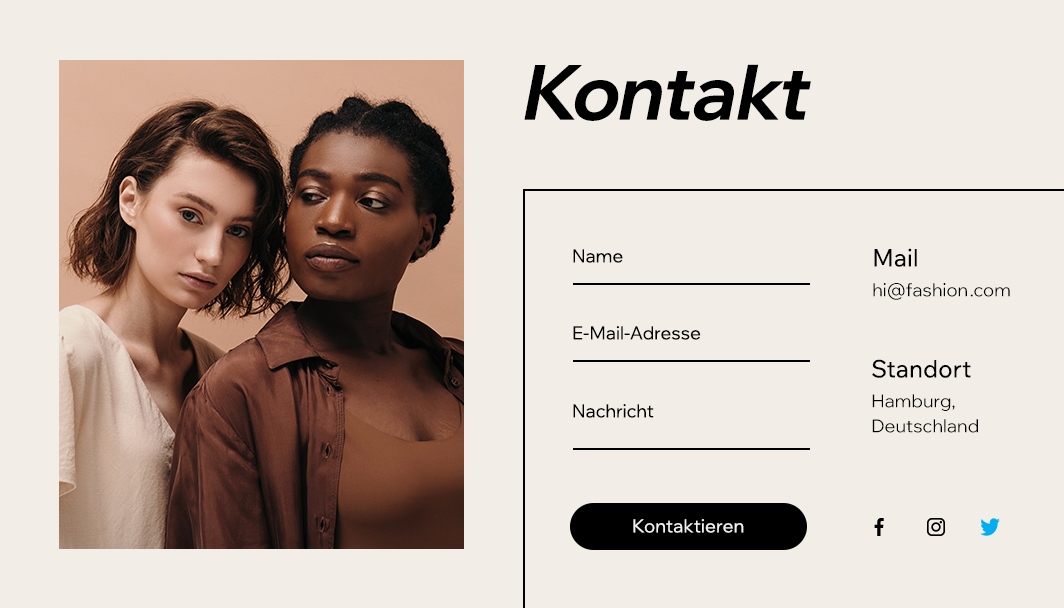The height and width of the screenshot is (608, 1064).
Task: Click the E-Mail-Adresse field label
Action: point(636,333)
